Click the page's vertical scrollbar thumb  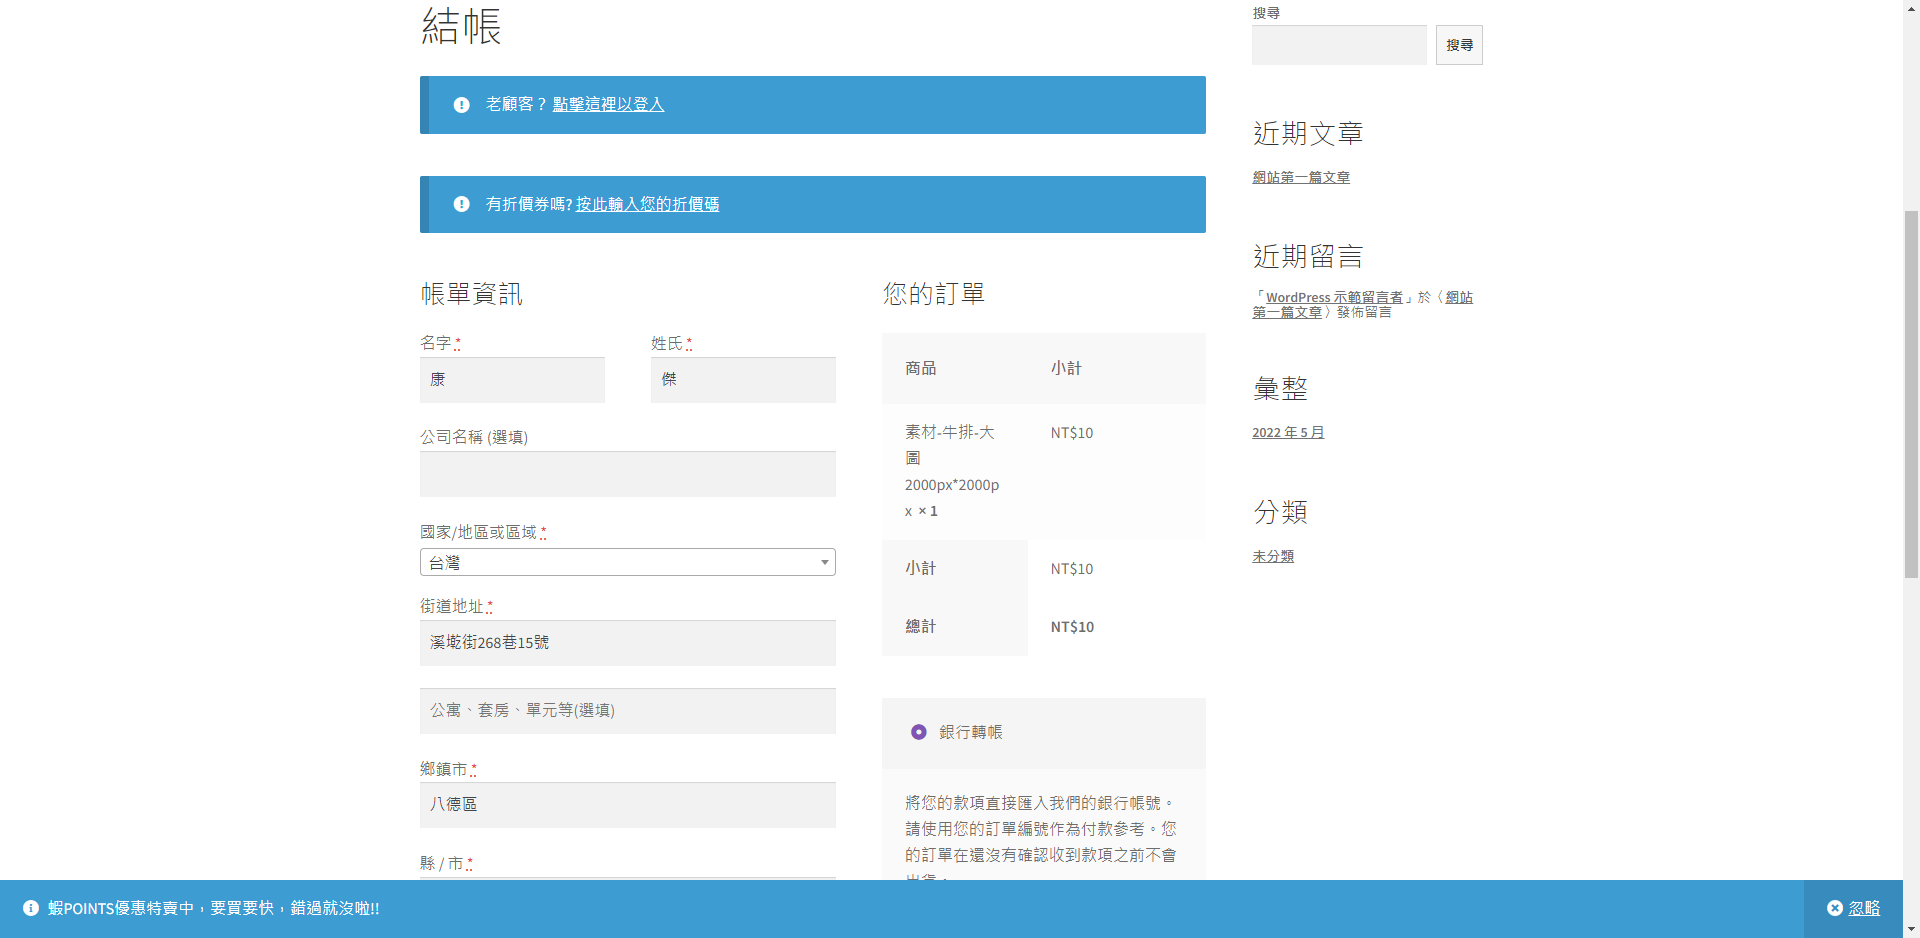click(1911, 394)
